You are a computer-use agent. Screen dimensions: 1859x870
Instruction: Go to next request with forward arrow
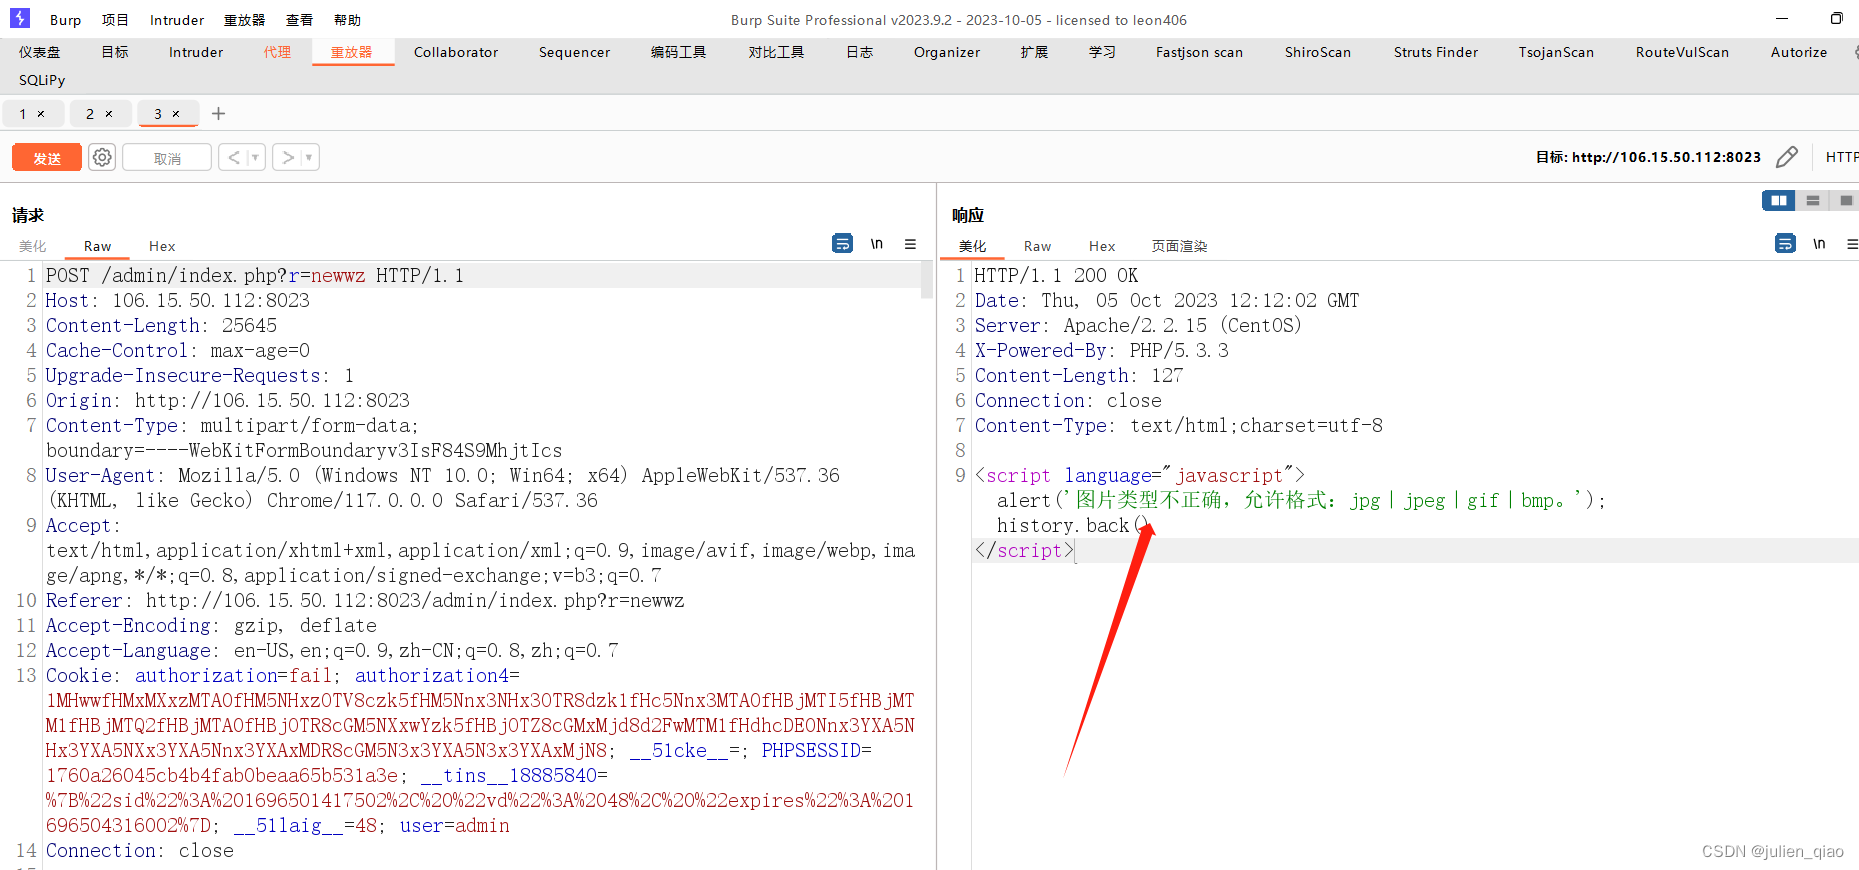288,157
